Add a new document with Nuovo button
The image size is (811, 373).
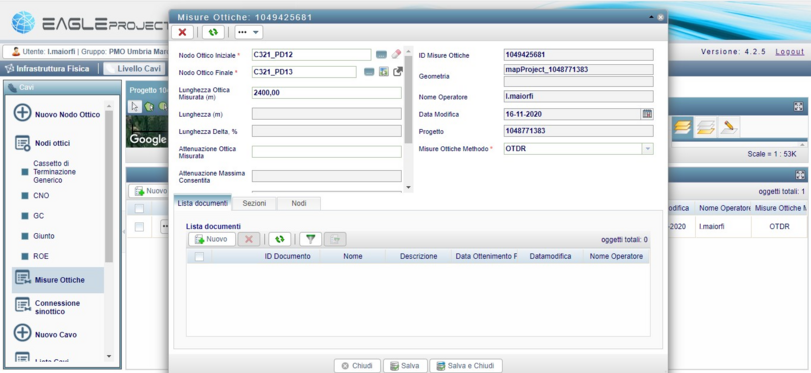(x=212, y=239)
